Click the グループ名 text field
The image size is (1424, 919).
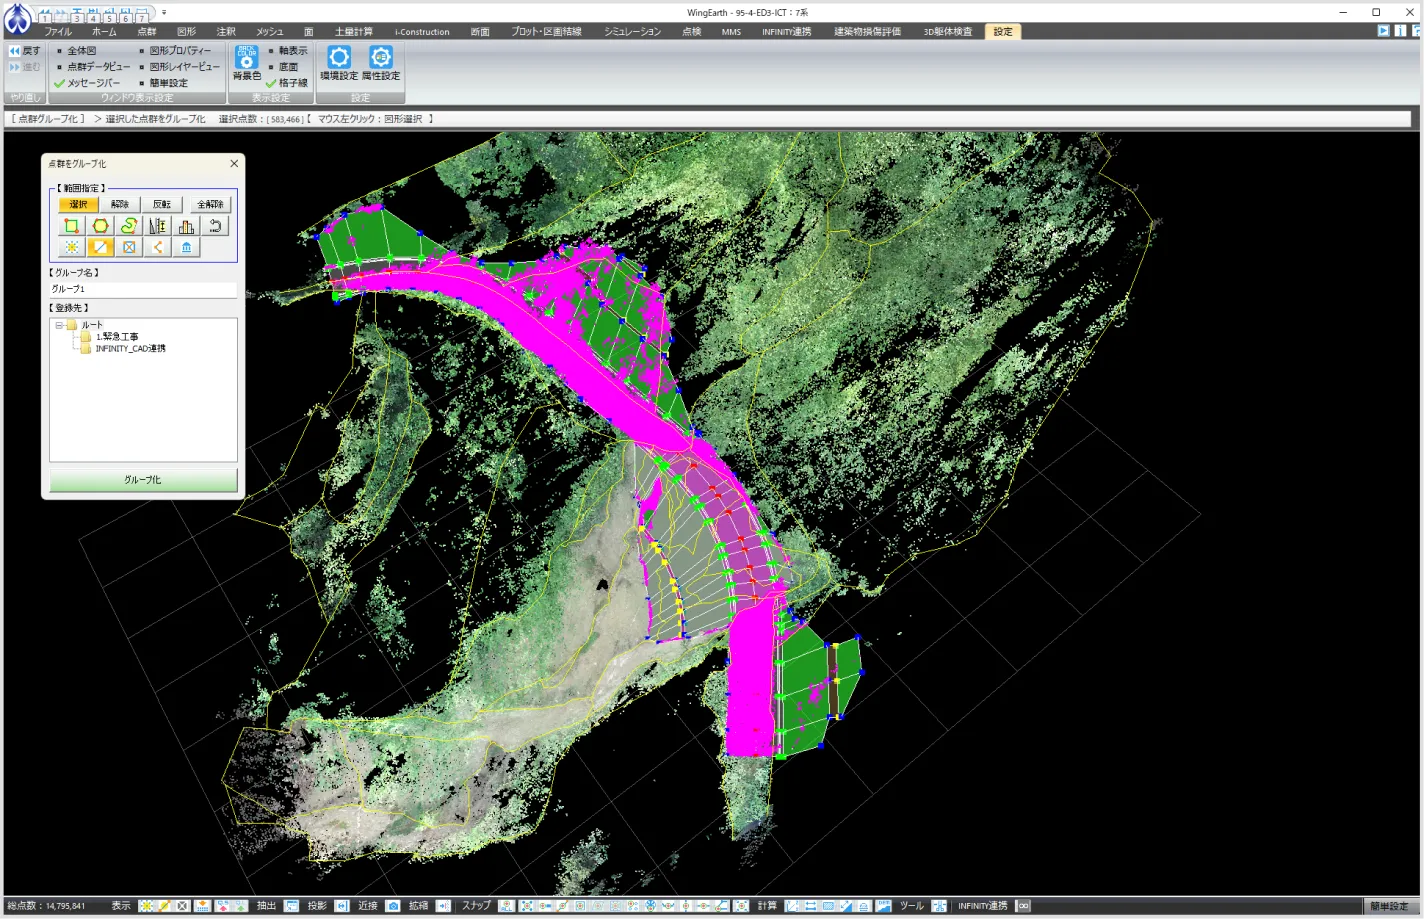[142, 289]
